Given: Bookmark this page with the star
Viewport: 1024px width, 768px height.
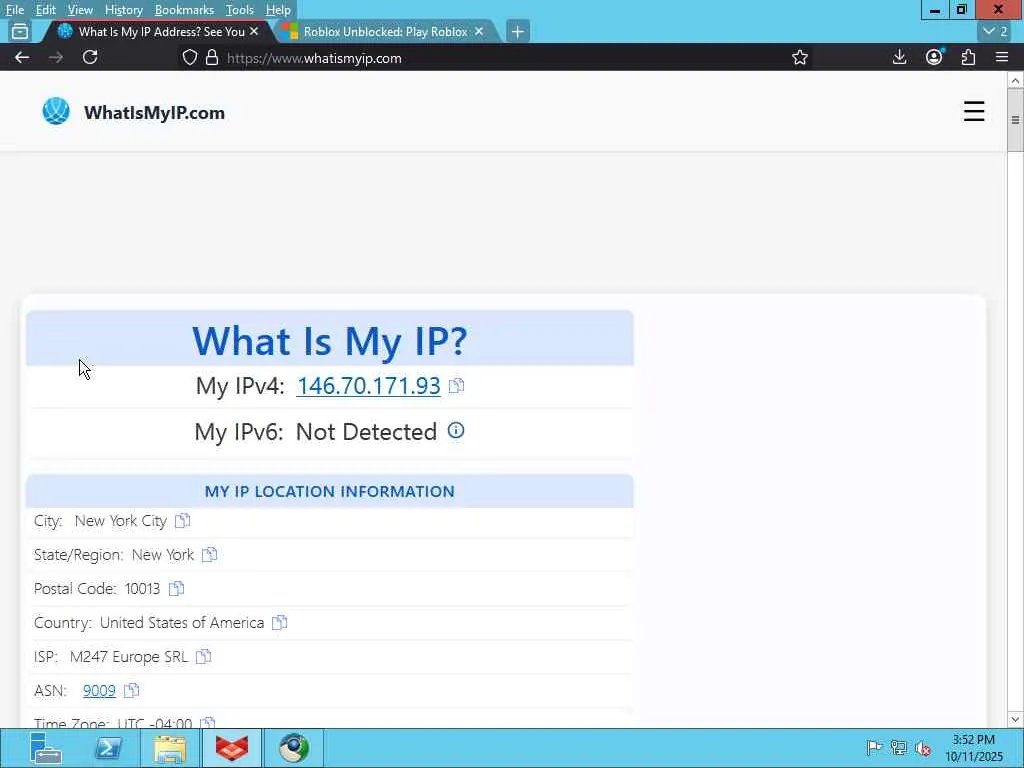Looking at the screenshot, I should click(799, 58).
